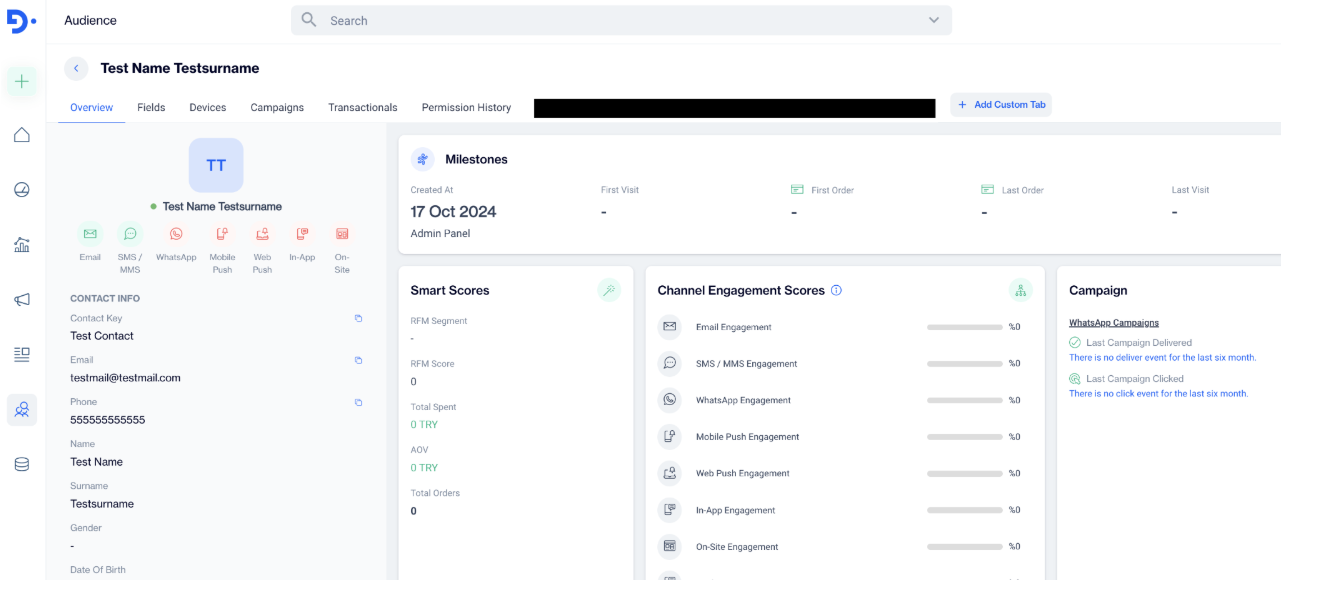Click the TT avatar thumbnail
Viewport: 1318px width, 596px height.
click(x=216, y=165)
